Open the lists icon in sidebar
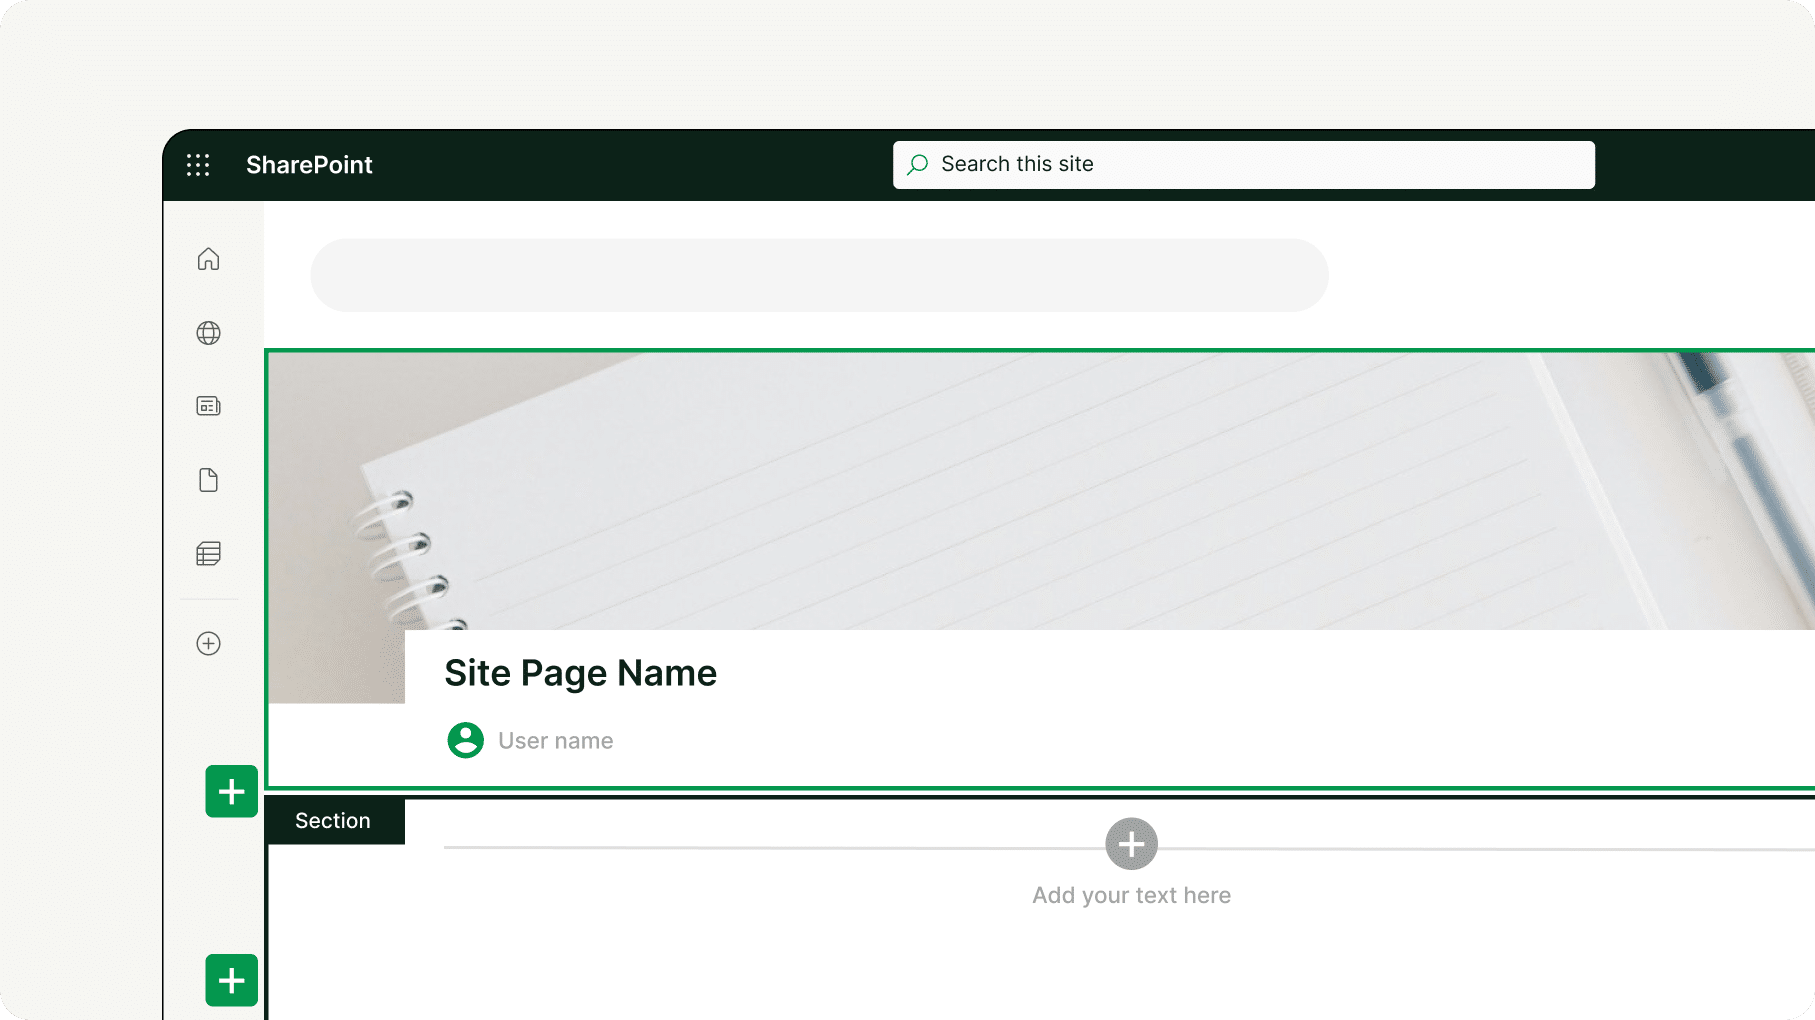The image size is (1815, 1020). [x=208, y=553]
